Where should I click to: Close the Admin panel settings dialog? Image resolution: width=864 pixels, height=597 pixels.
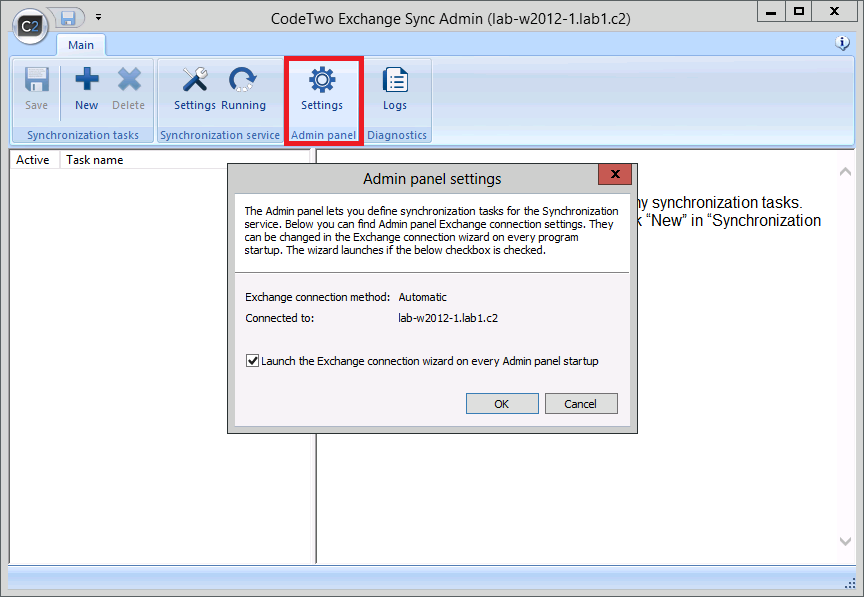(x=615, y=174)
